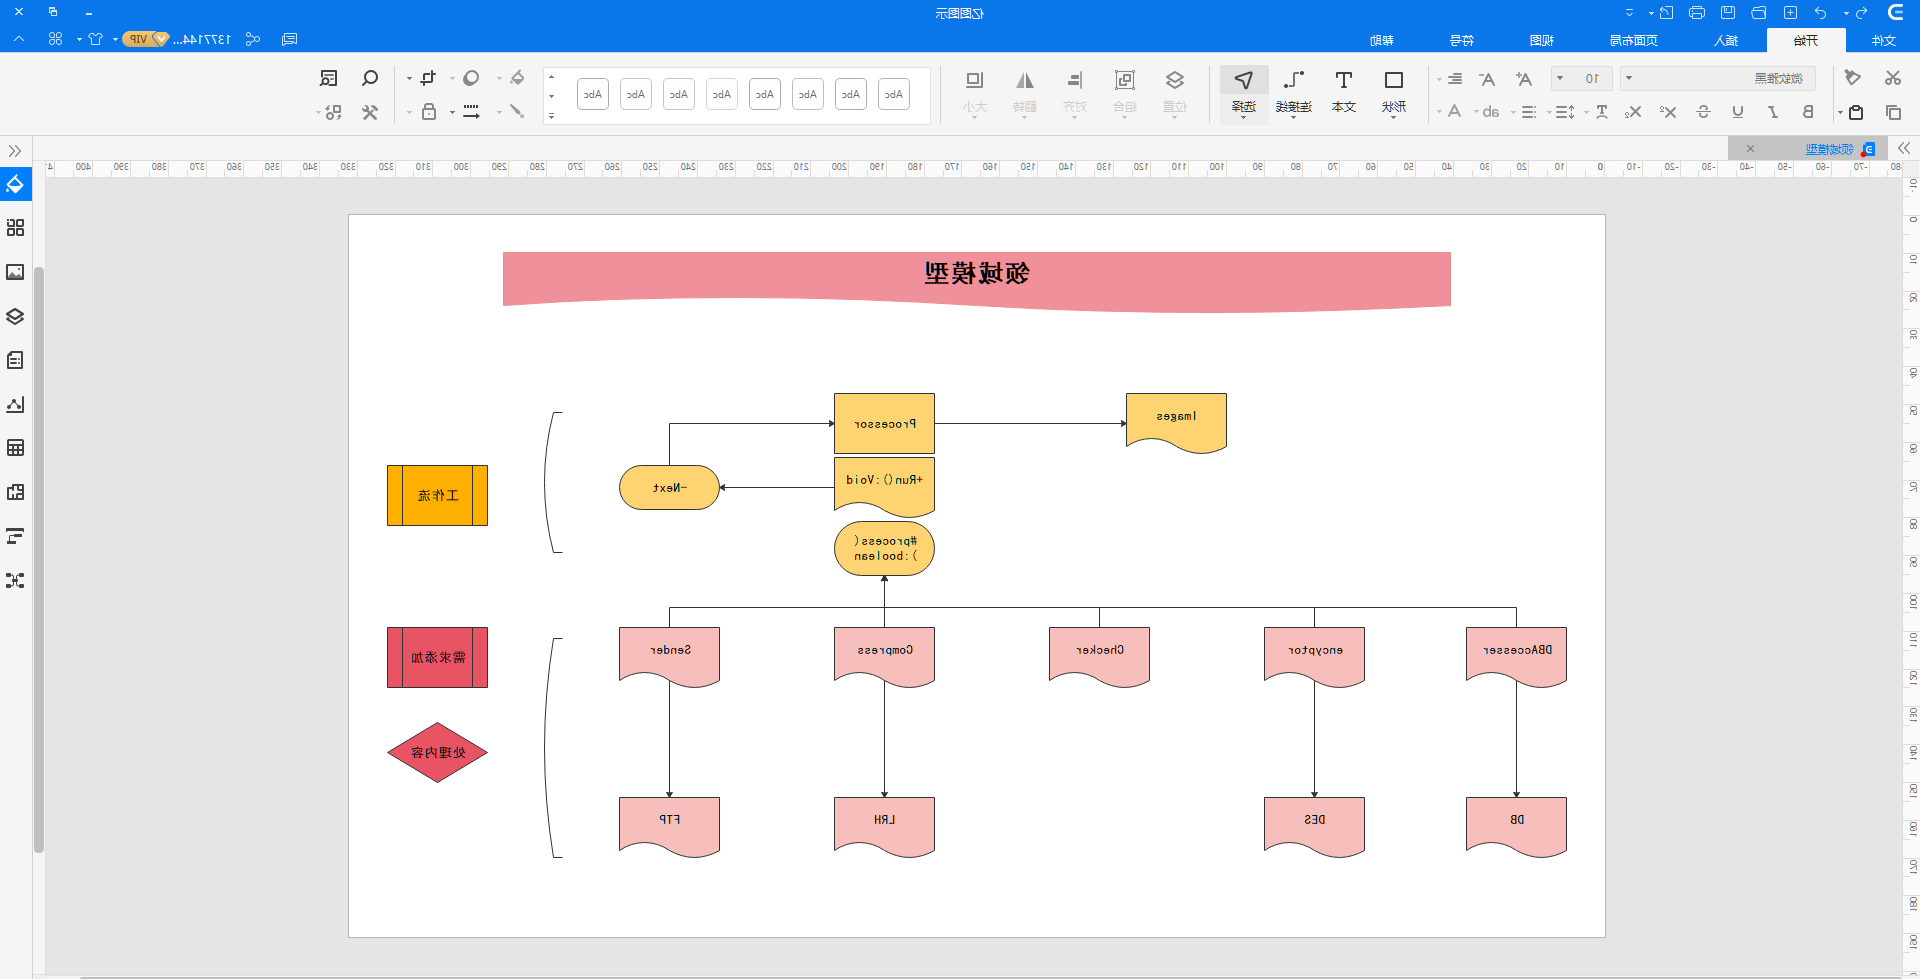The image size is (1920, 979).
Task: Switch to the View (视图) tab
Action: coord(1542,40)
